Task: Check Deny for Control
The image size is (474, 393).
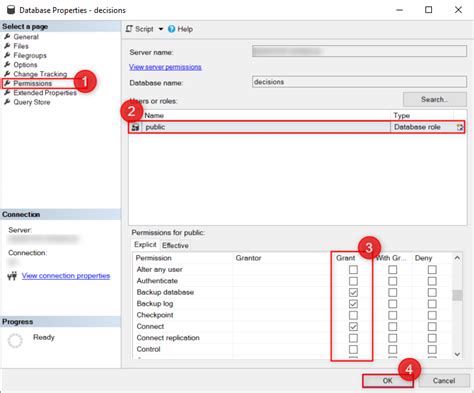Action: tap(432, 349)
